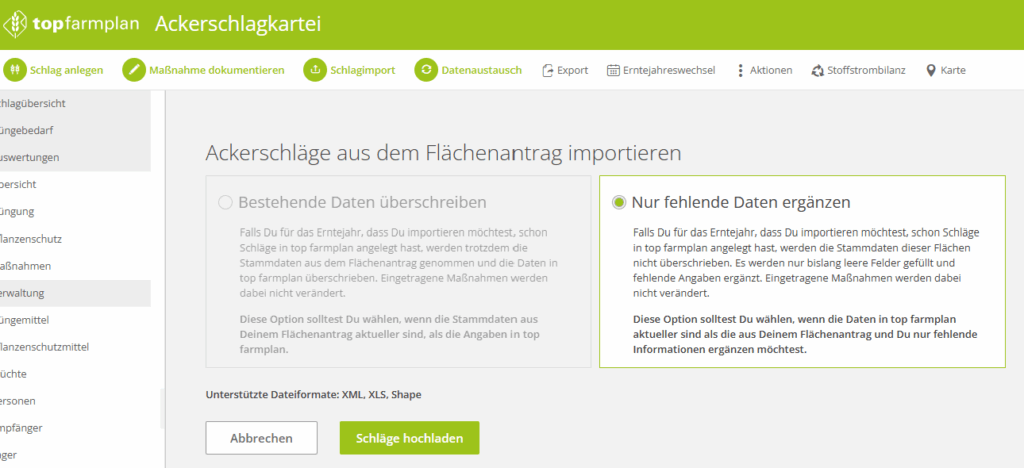
Task: Click the Schlag anlegen green icon
Action: pos(15,70)
